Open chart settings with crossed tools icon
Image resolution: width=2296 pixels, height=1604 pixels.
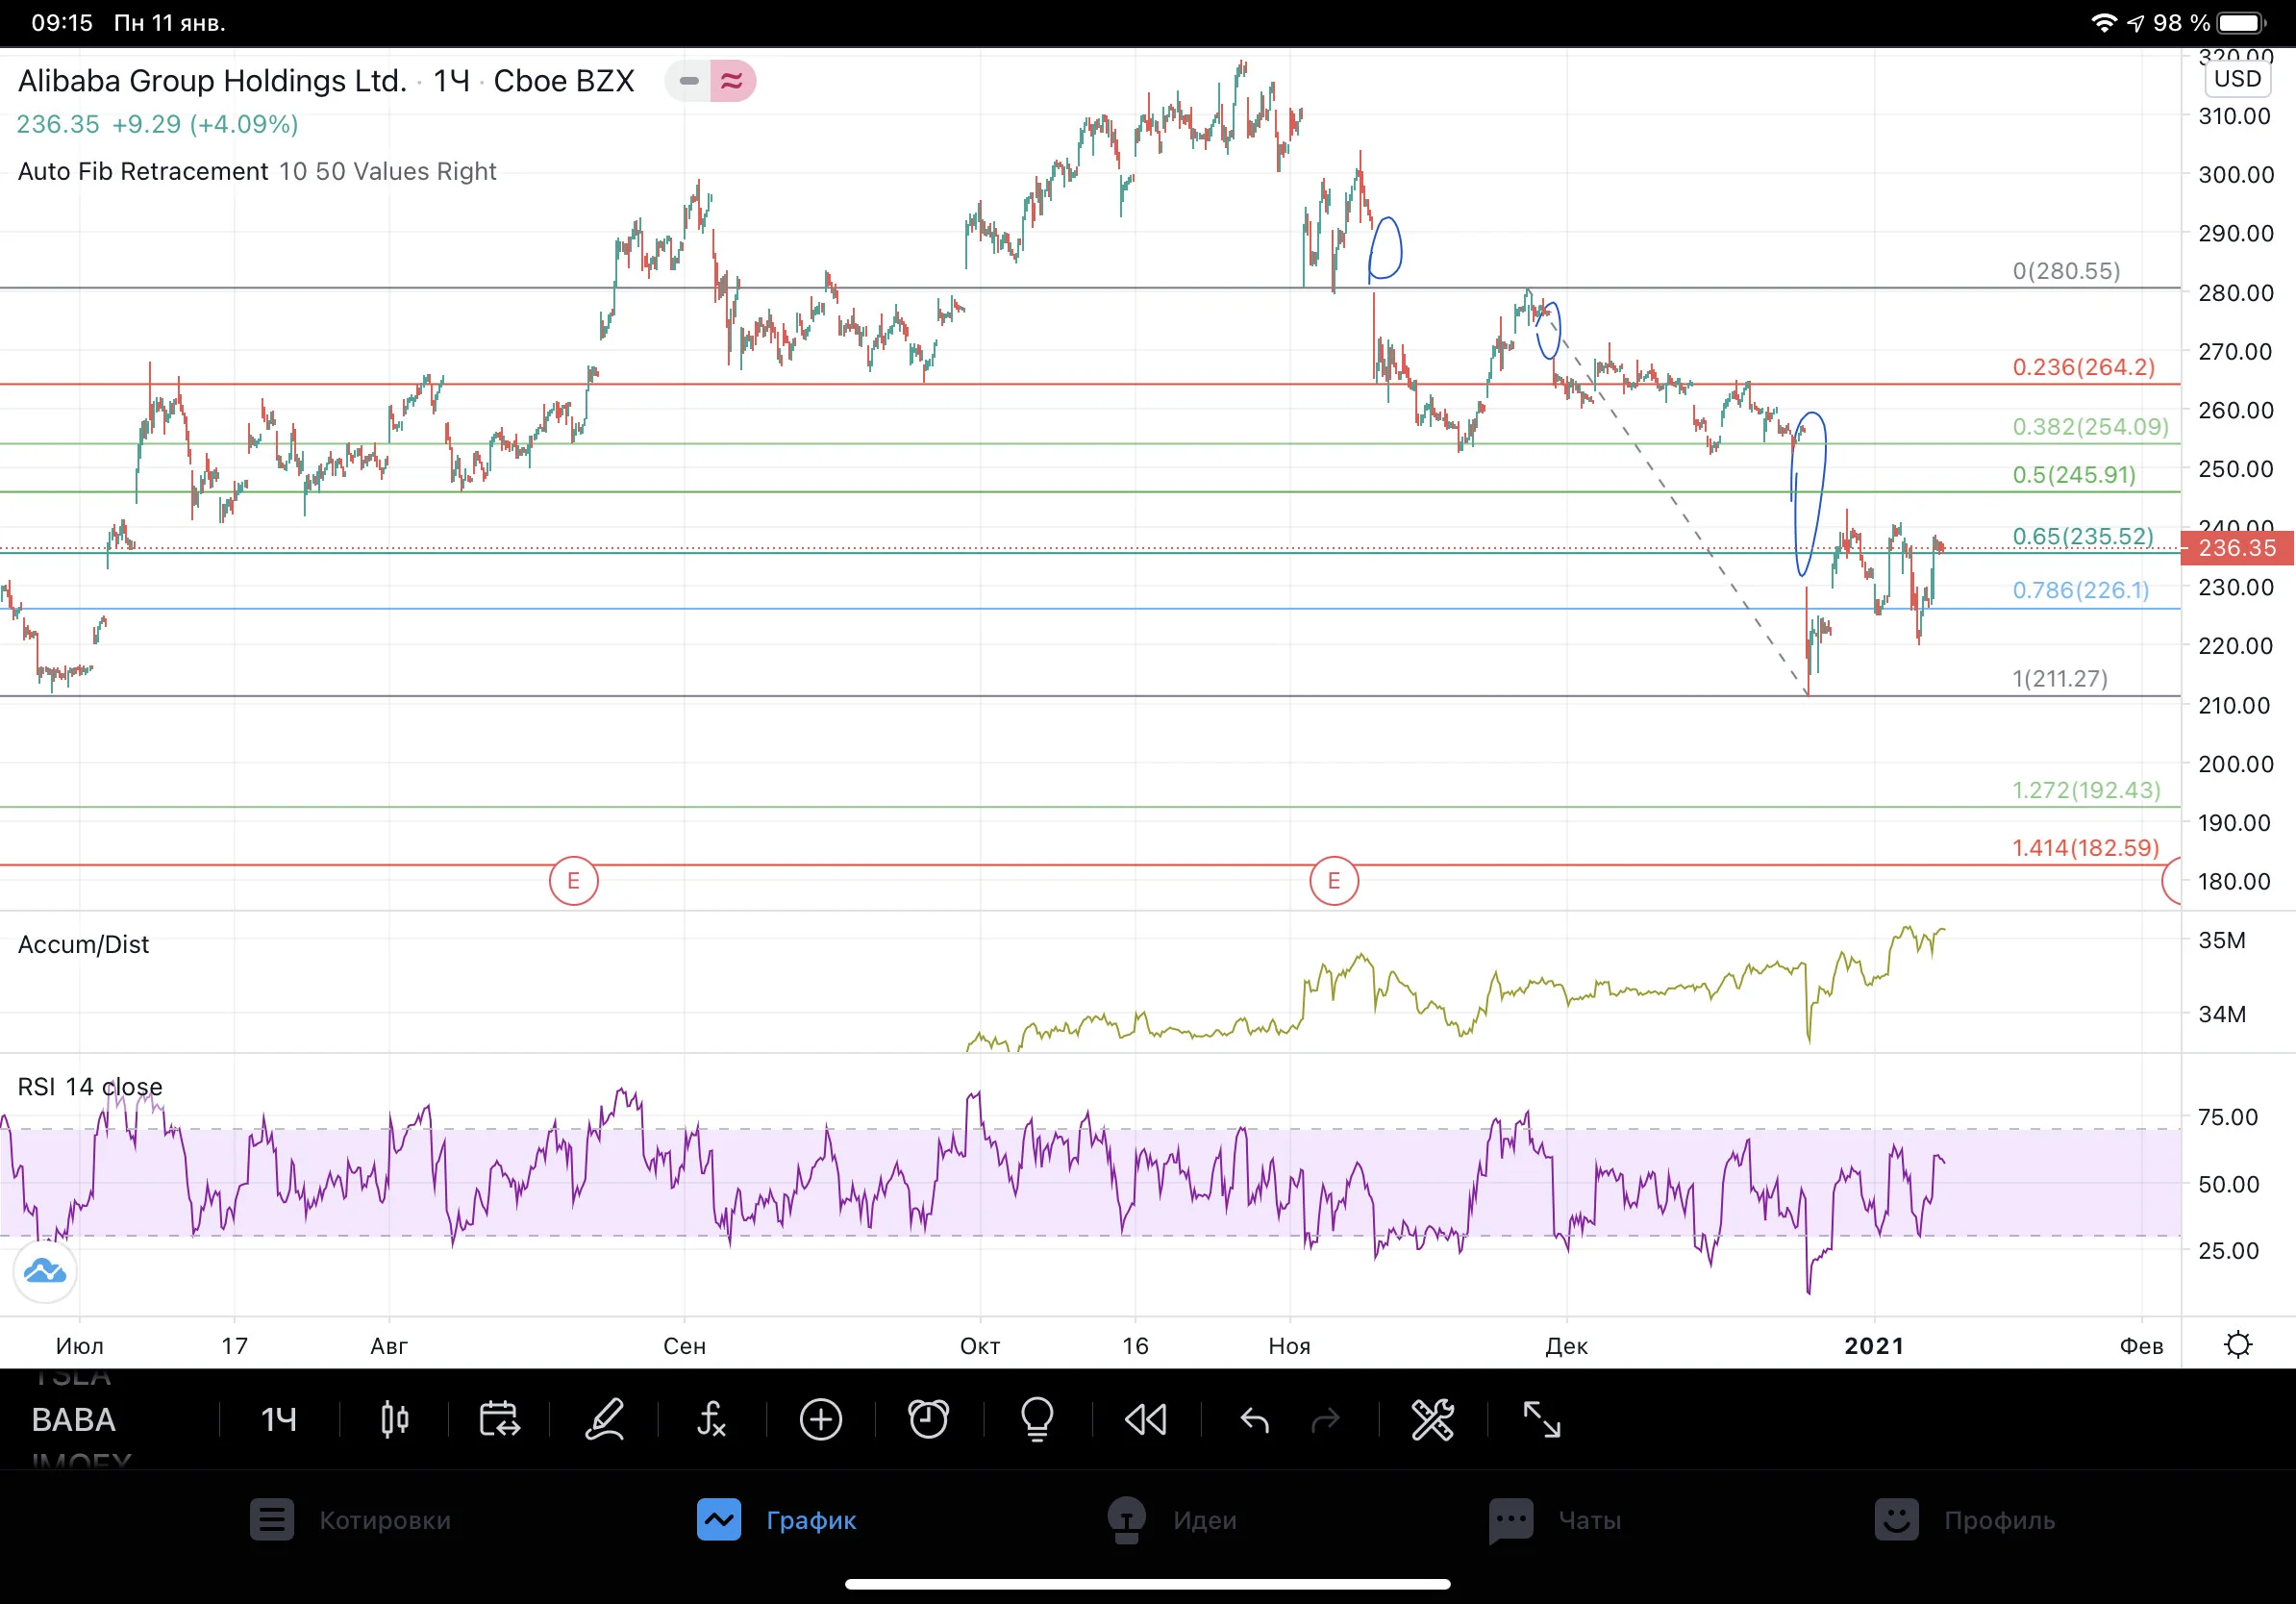(x=1432, y=1419)
